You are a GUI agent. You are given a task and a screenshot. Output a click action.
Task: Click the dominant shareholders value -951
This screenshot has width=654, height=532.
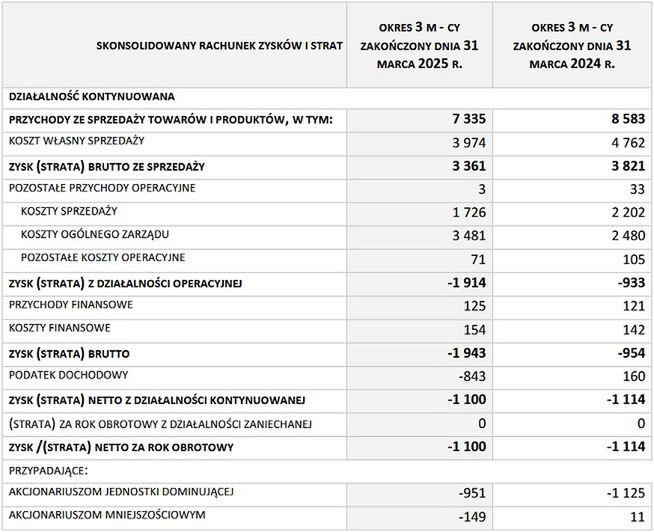[472, 493]
